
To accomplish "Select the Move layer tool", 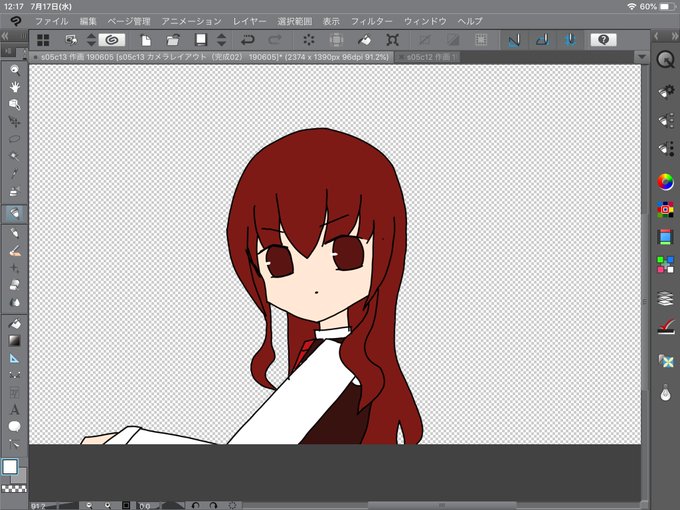I will coord(14,122).
